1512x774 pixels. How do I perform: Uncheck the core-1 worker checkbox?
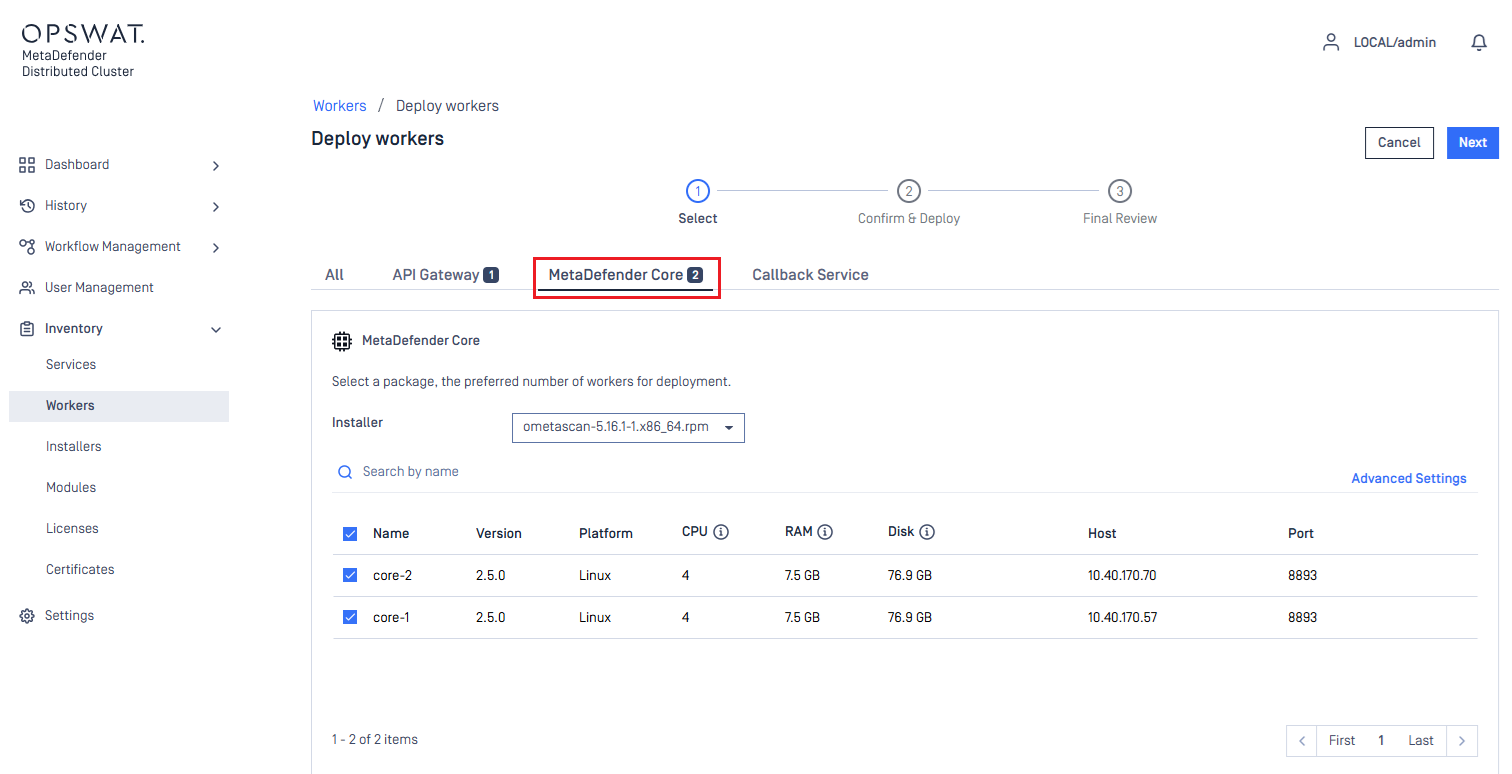click(x=350, y=617)
